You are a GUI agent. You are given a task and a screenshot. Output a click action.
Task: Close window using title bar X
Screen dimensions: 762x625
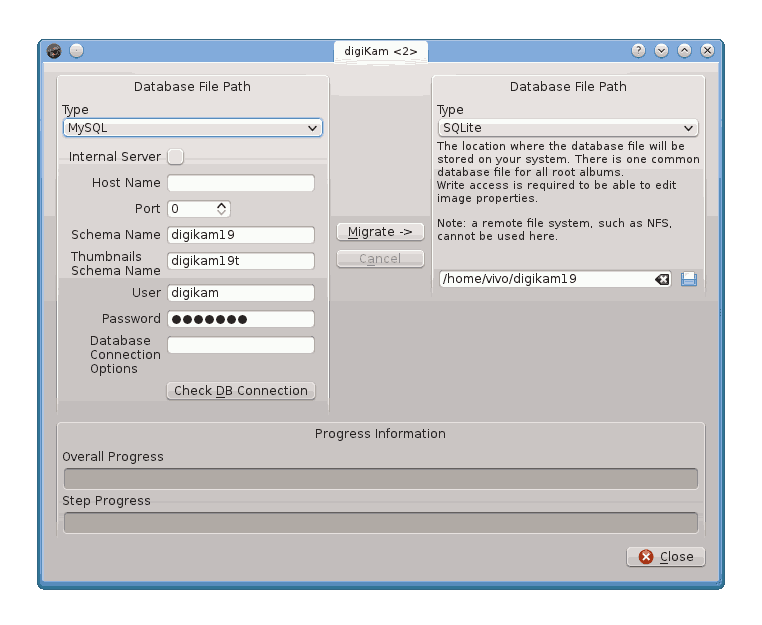(x=707, y=50)
